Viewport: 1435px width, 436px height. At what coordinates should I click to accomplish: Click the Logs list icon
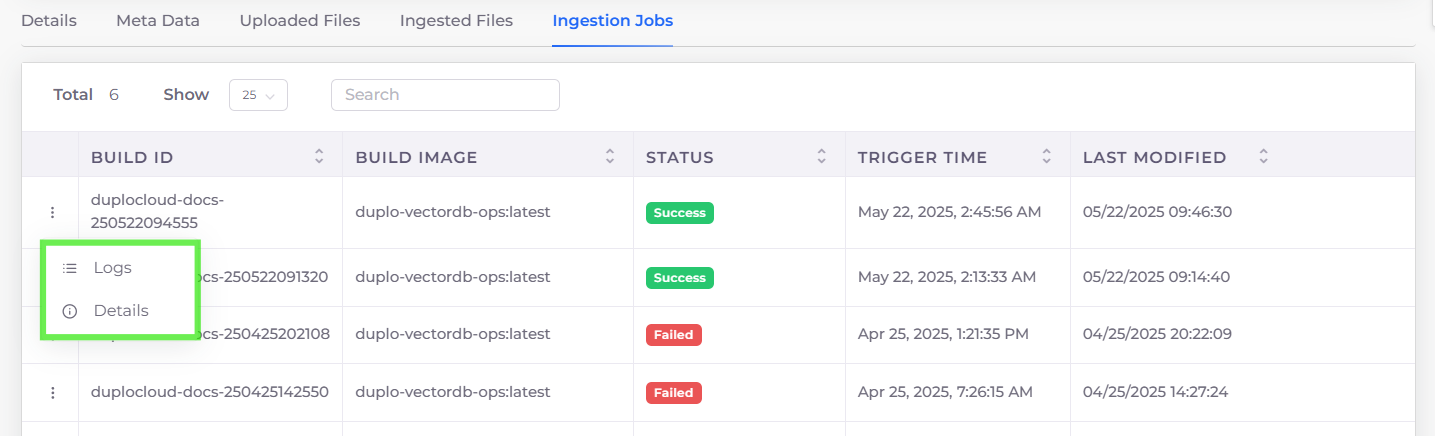tap(70, 268)
